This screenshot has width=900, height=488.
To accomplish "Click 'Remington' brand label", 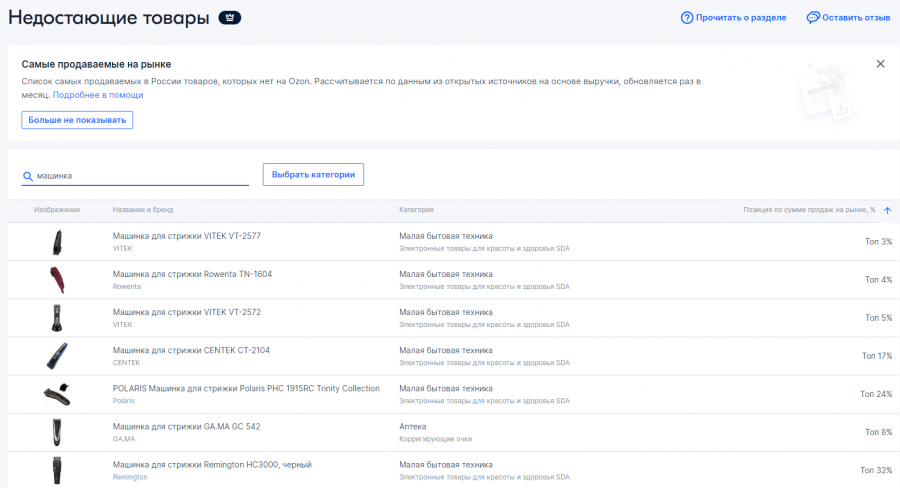I will pos(130,477).
